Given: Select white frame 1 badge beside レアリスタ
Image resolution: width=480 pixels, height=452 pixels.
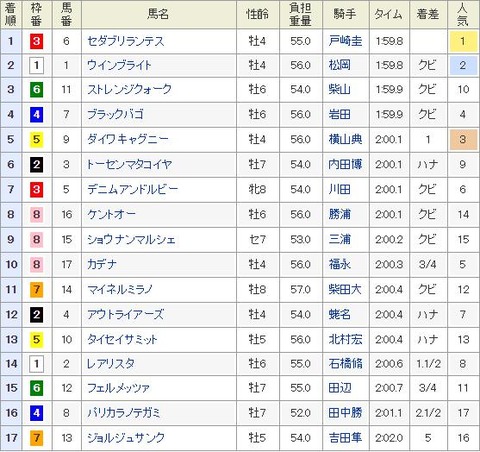Looking at the screenshot, I should click(36, 364).
